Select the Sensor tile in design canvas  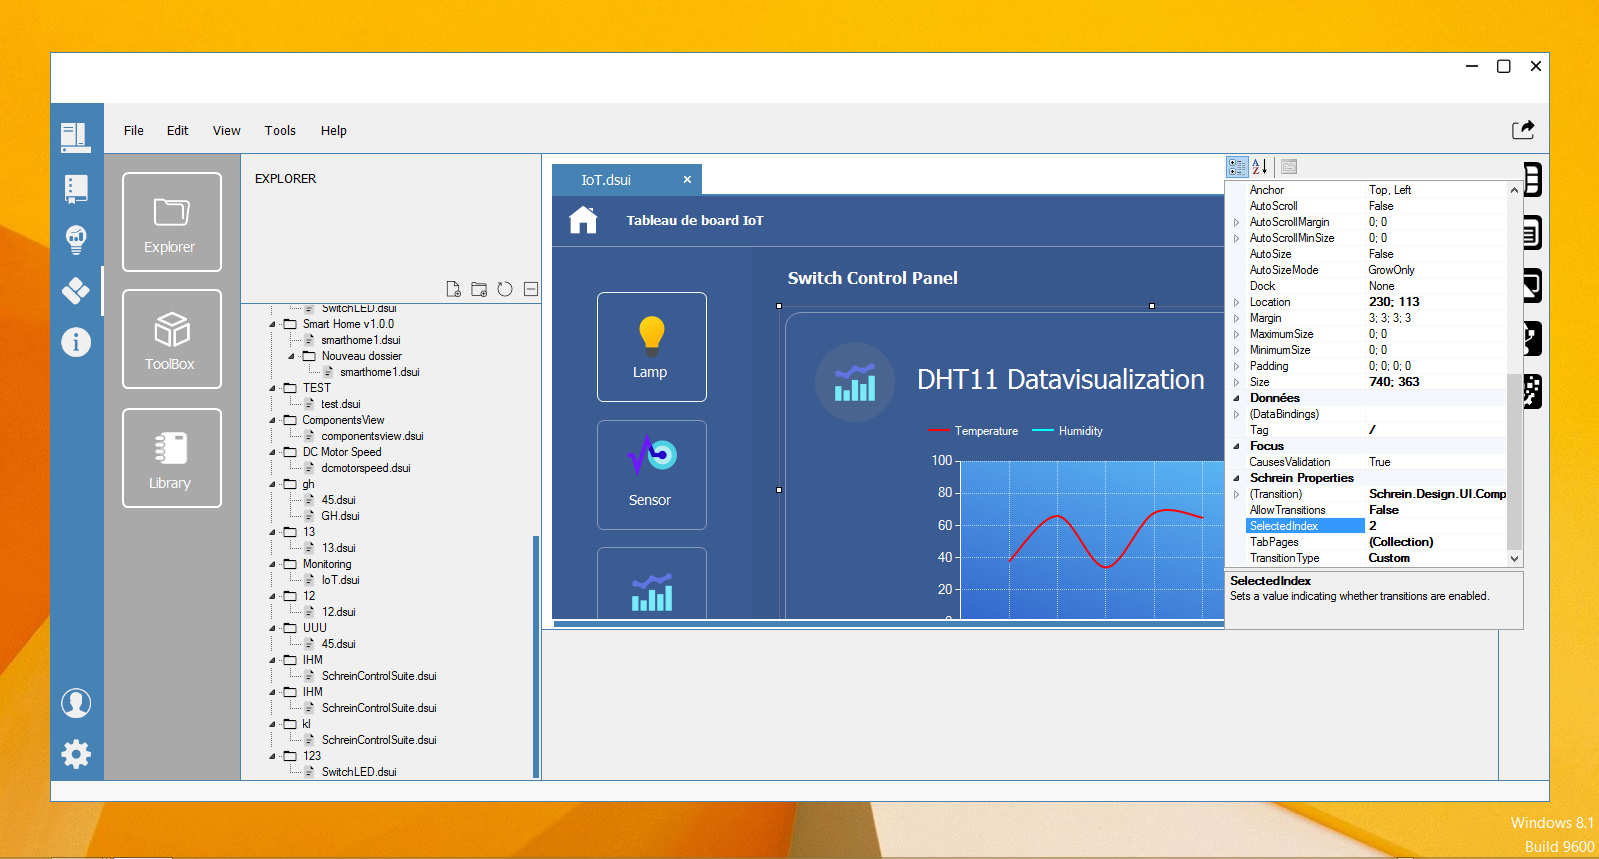coord(652,475)
